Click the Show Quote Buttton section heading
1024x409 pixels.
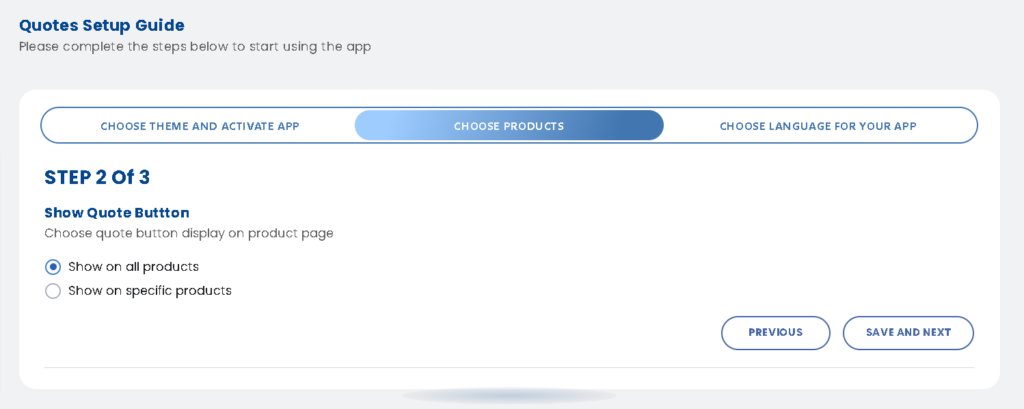point(117,212)
